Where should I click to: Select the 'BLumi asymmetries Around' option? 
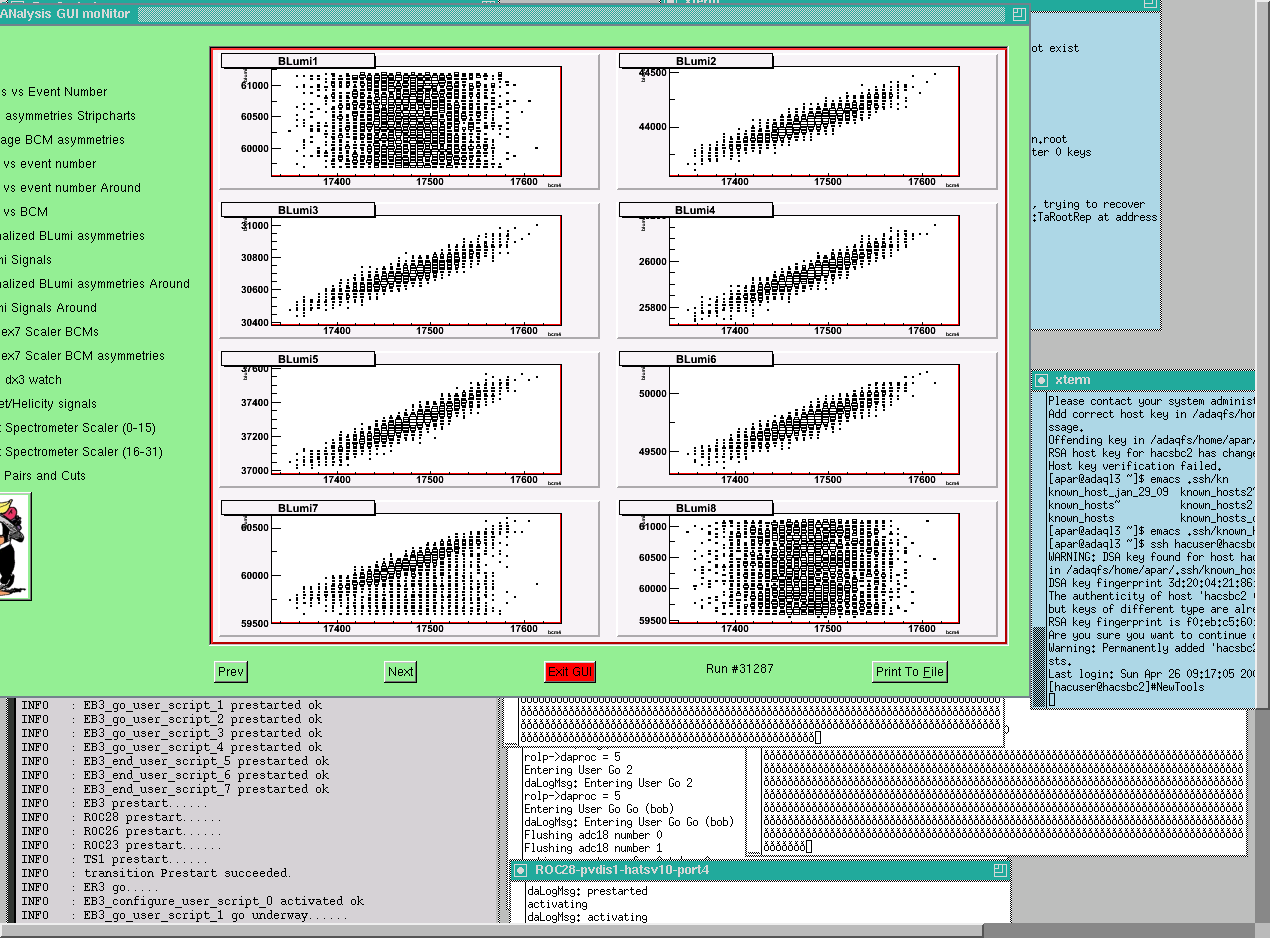95,284
